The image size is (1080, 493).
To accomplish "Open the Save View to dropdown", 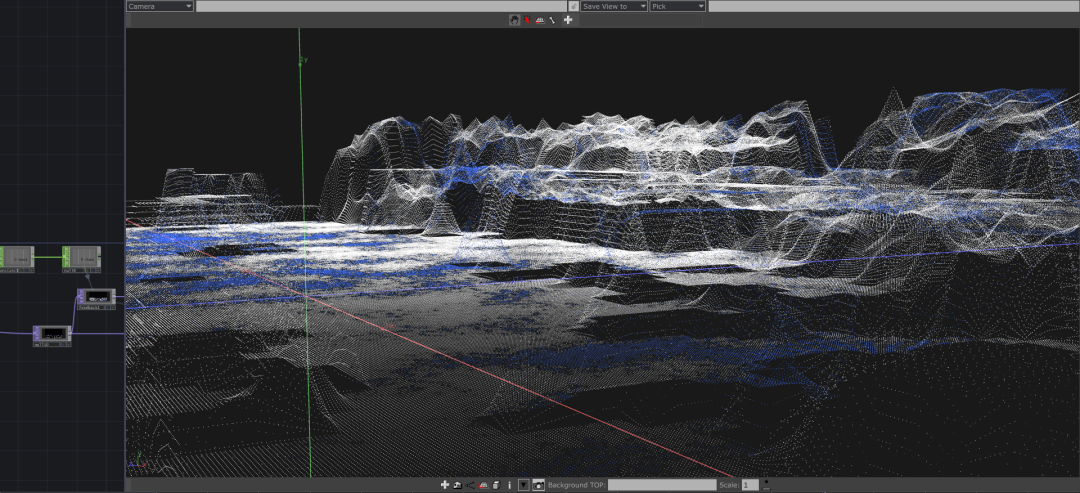I will [x=614, y=6].
